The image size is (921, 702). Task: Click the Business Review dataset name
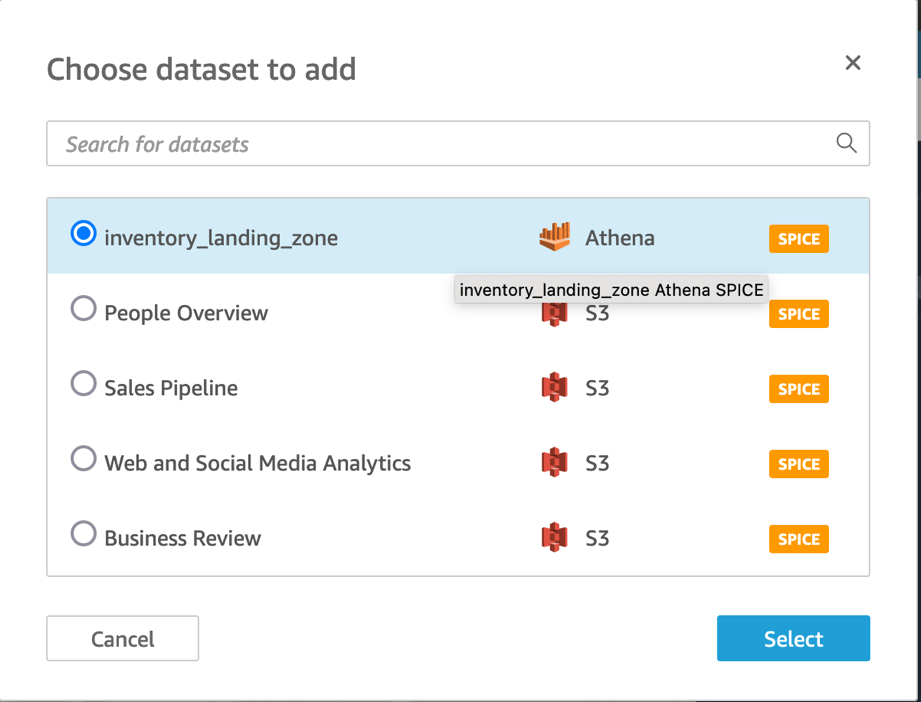pyautogui.click(x=182, y=538)
